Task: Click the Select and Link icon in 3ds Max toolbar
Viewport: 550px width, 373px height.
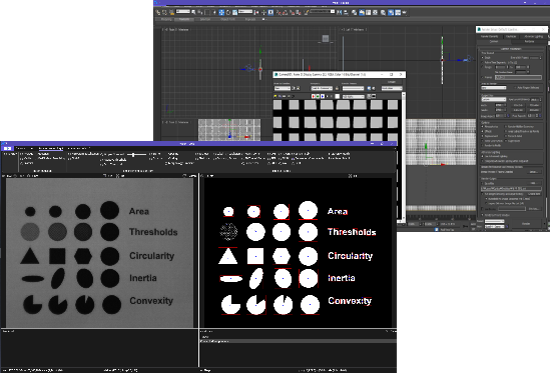Action: [x=158, y=12]
